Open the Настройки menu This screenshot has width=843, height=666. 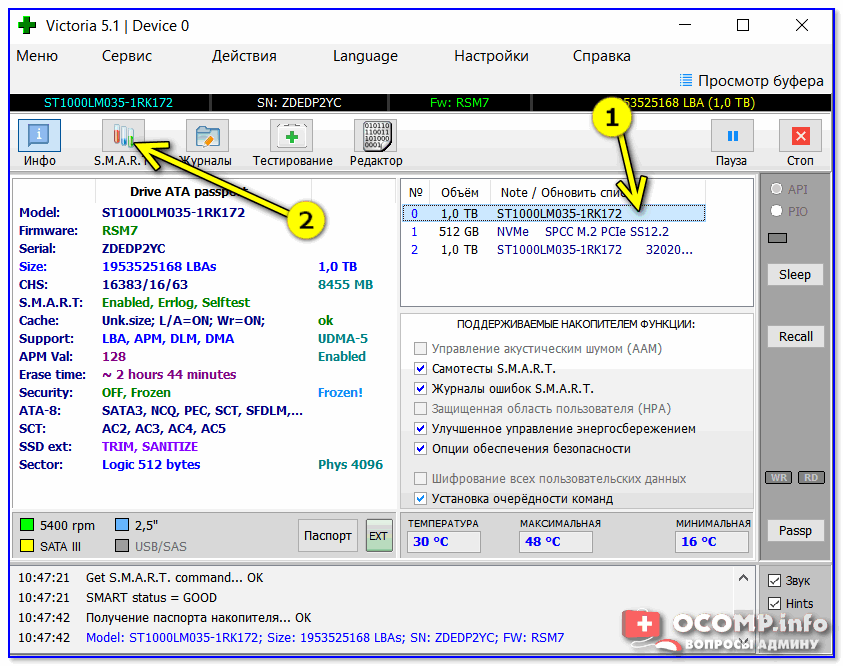click(x=491, y=56)
